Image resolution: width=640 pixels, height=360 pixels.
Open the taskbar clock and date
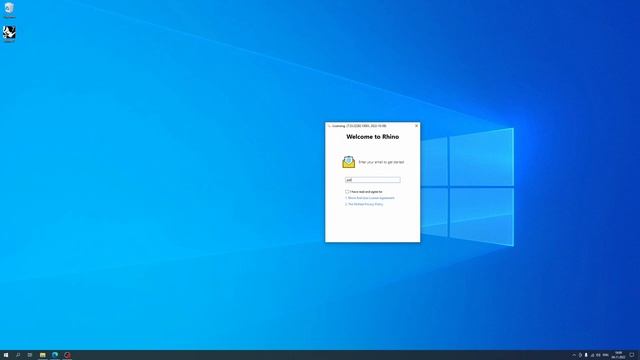(x=618, y=355)
